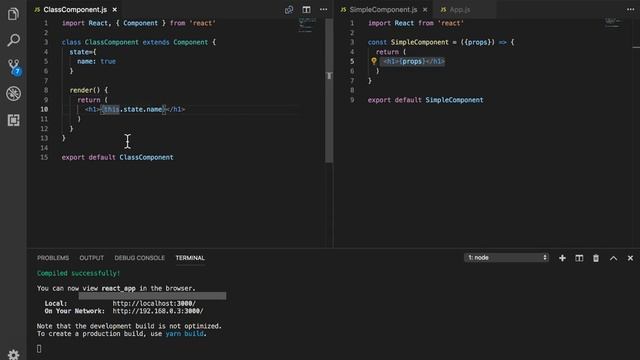The image size is (640, 360).
Task: Click 'export default SimpleComponent' text
Action: pos(425,100)
